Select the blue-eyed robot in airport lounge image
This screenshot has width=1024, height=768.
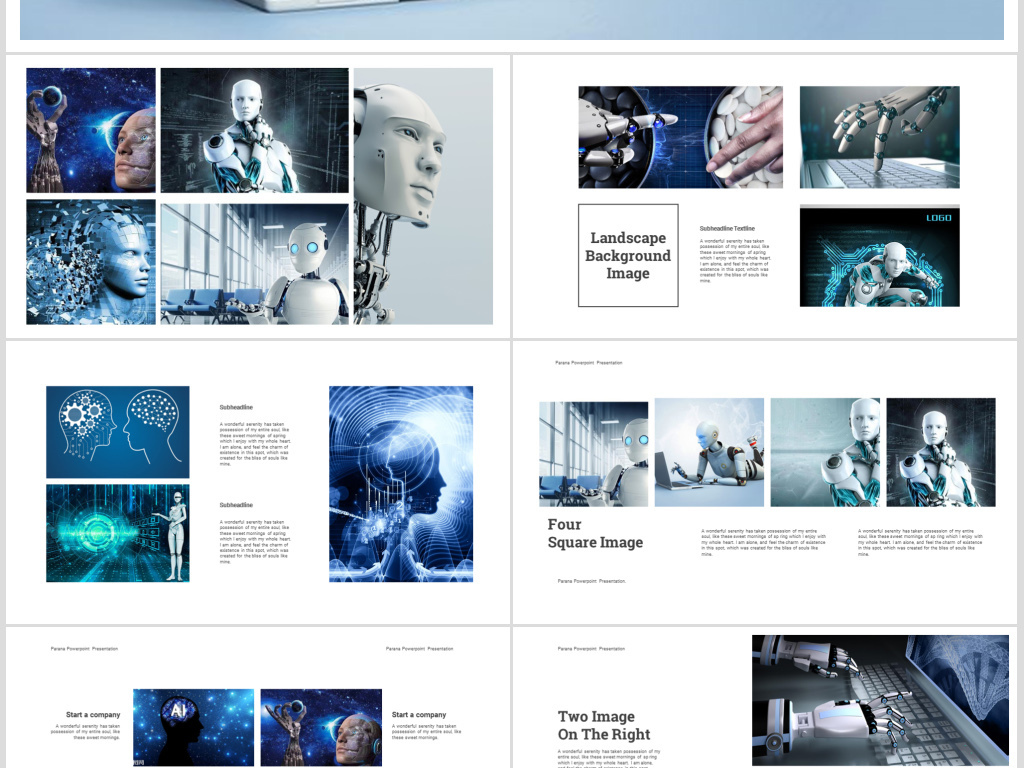(253, 261)
